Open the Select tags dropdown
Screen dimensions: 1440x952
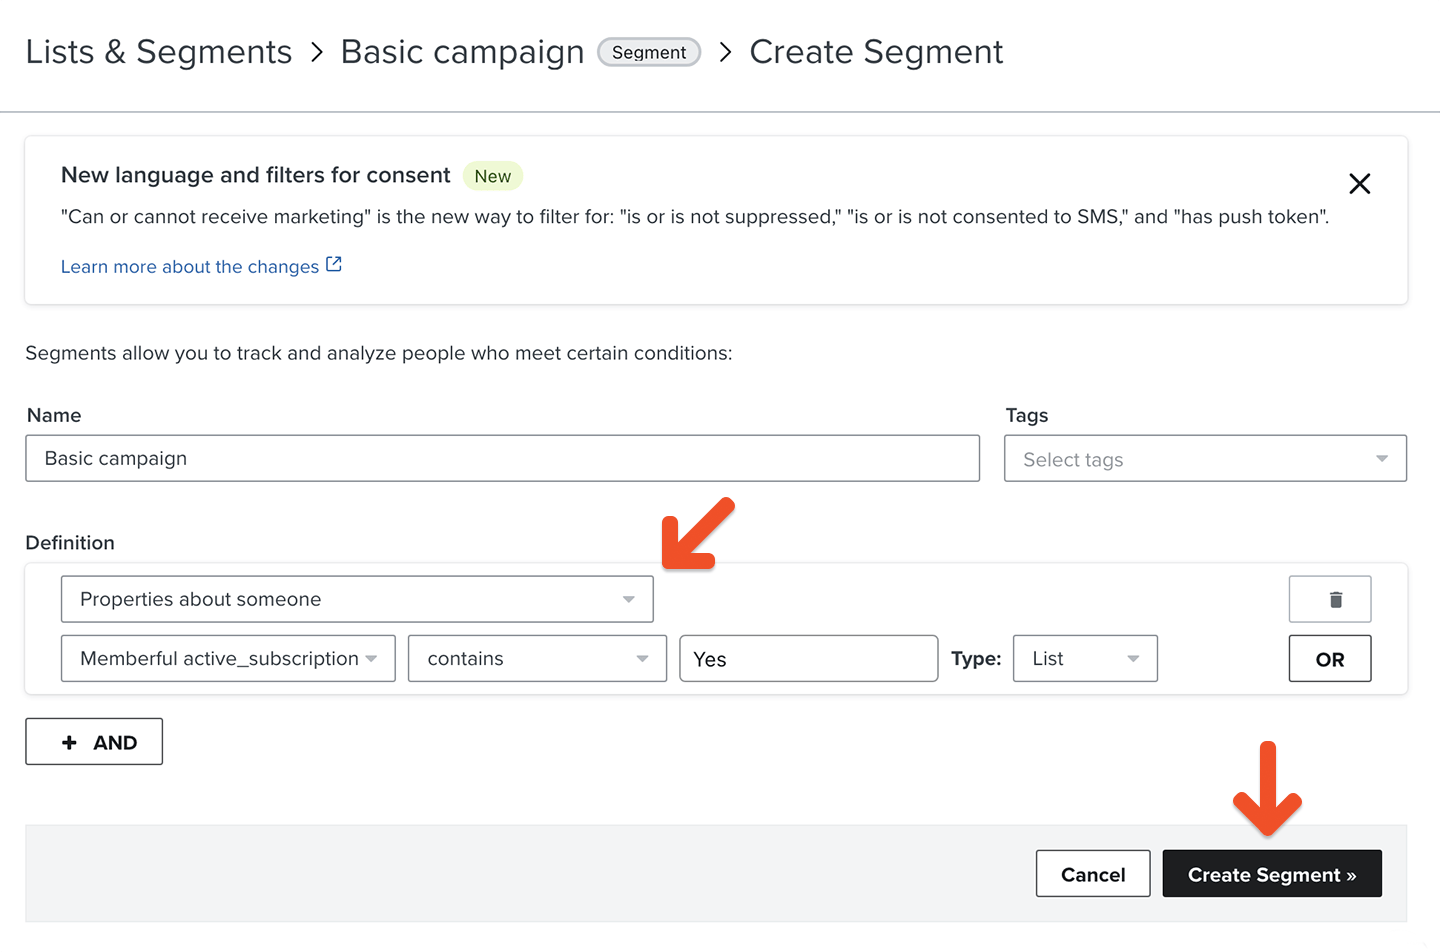tap(1205, 459)
